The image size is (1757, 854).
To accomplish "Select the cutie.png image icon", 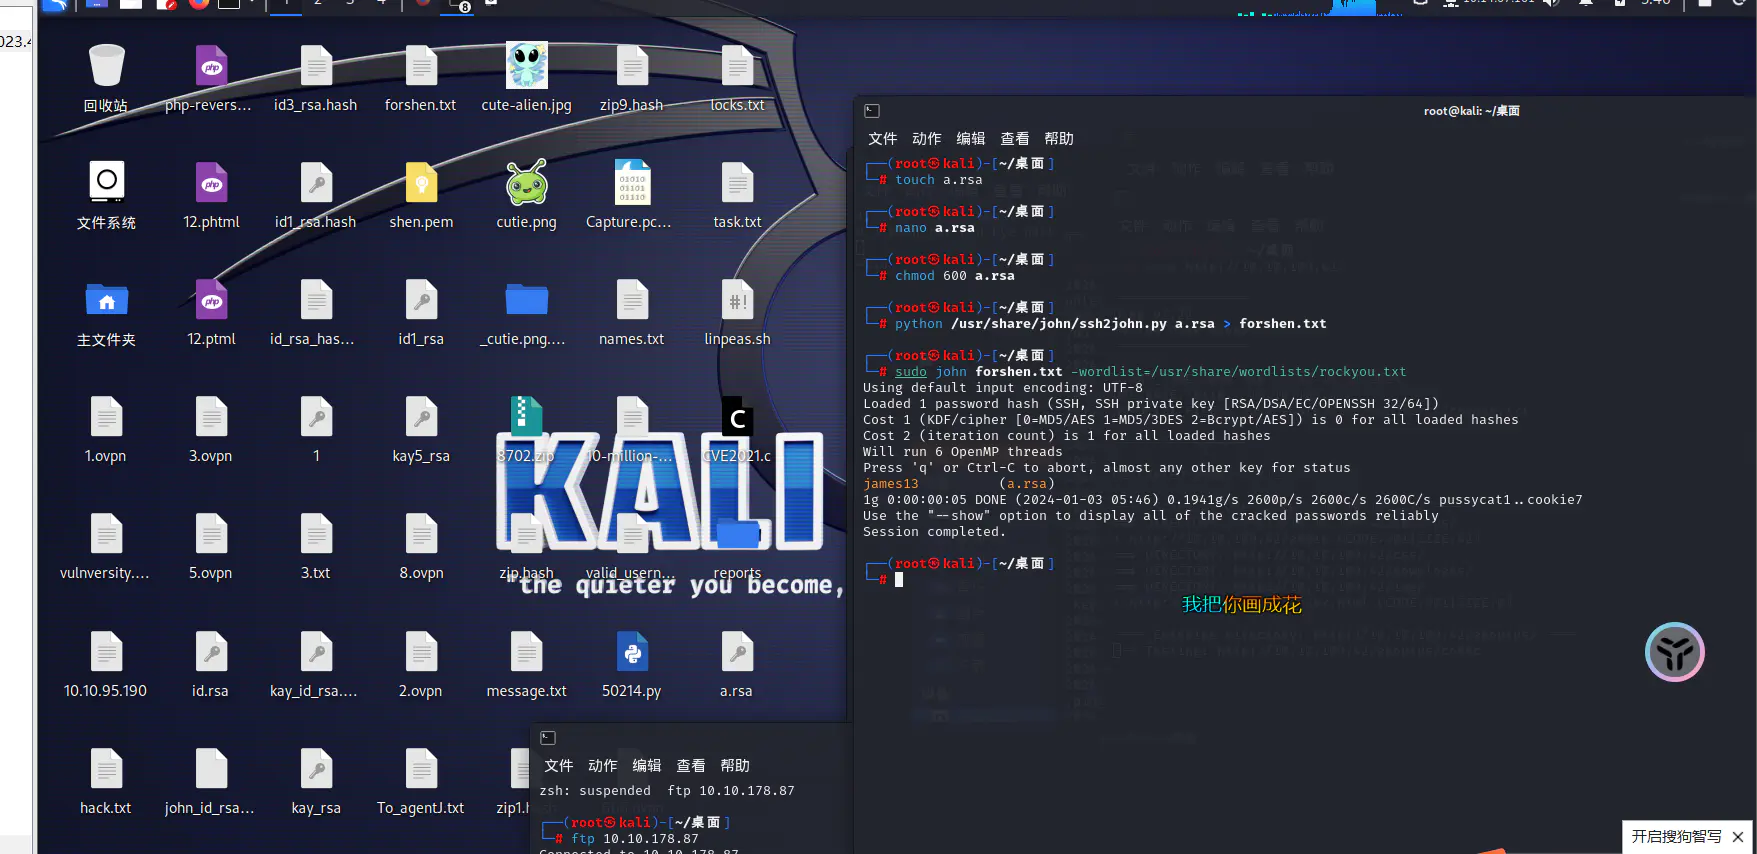I will (x=526, y=183).
